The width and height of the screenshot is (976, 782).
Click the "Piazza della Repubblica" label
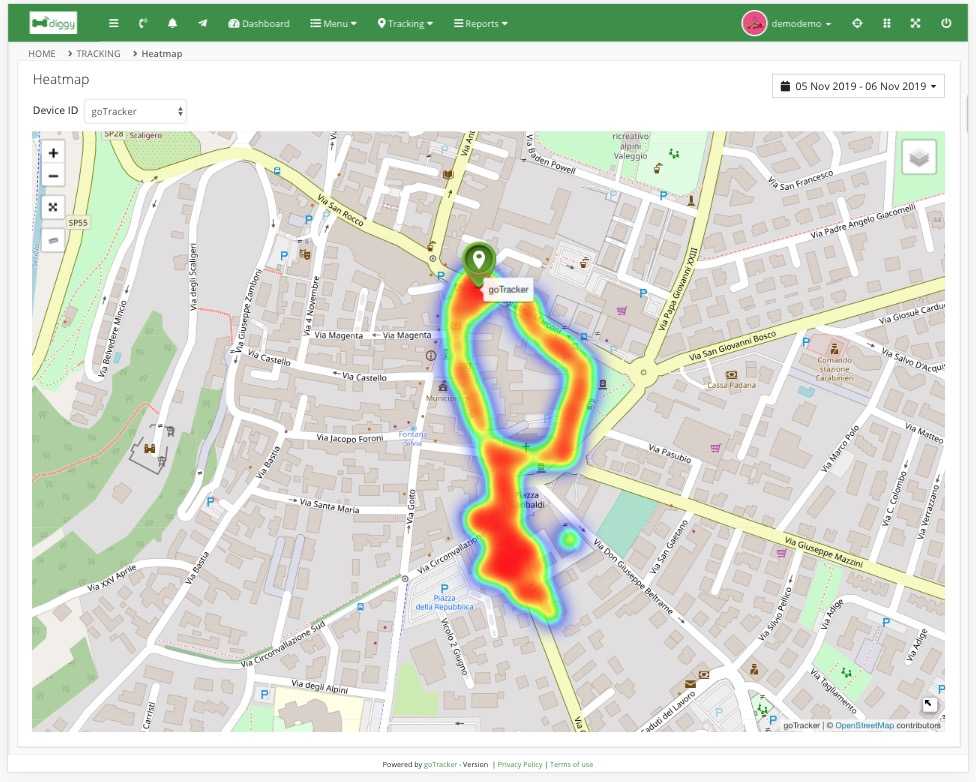(444, 602)
